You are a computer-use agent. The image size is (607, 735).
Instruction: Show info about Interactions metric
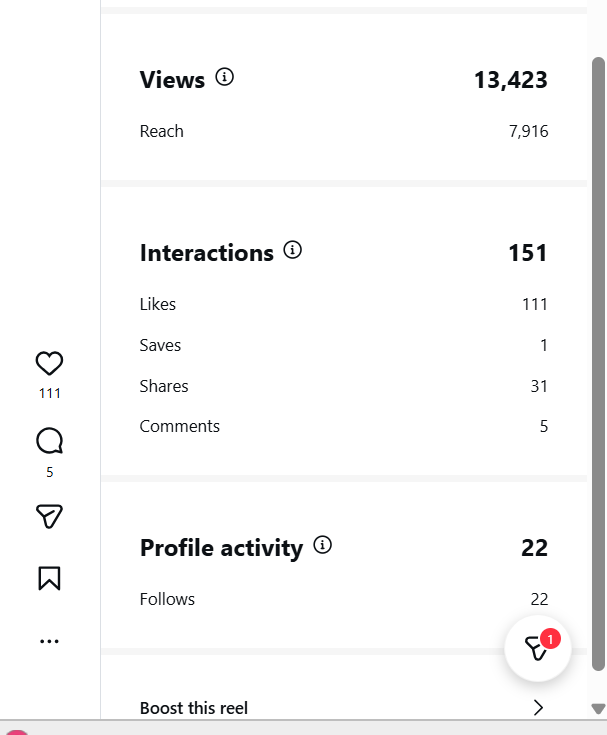(292, 250)
